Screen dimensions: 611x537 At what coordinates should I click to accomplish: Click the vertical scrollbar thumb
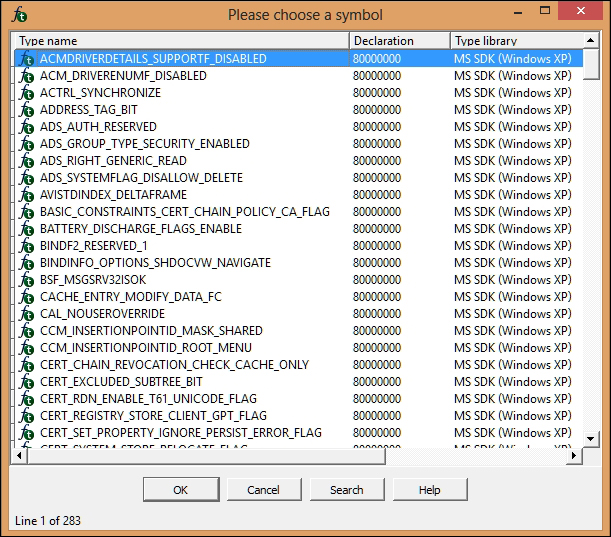tap(591, 64)
